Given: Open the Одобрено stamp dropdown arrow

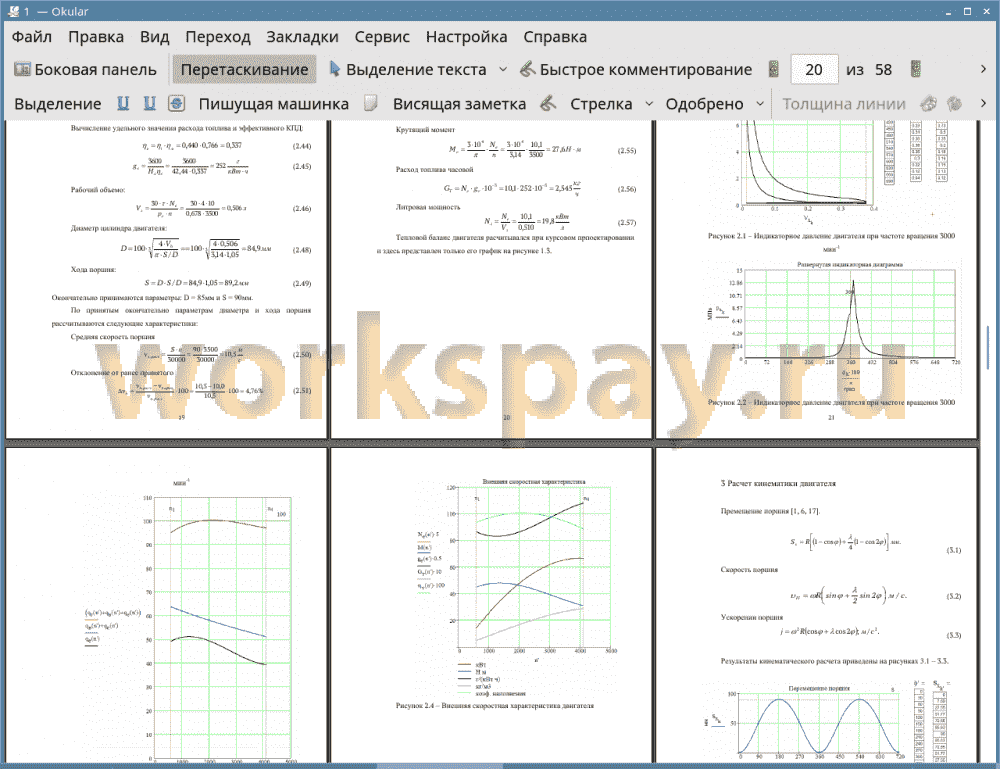Looking at the screenshot, I should click(760, 104).
